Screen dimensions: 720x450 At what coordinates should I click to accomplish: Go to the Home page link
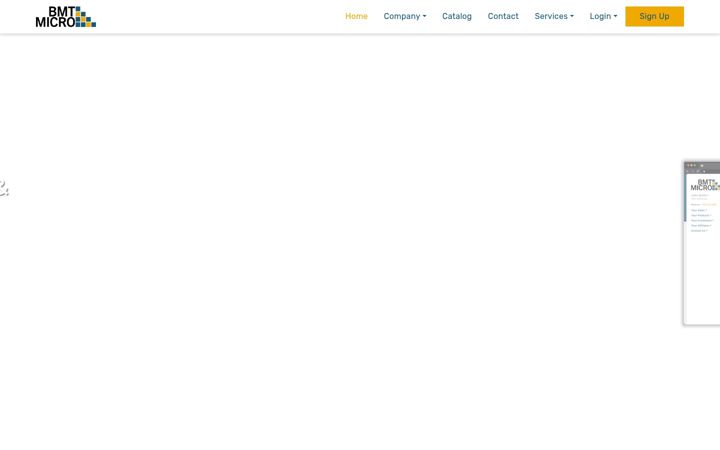click(x=356, y=16)
